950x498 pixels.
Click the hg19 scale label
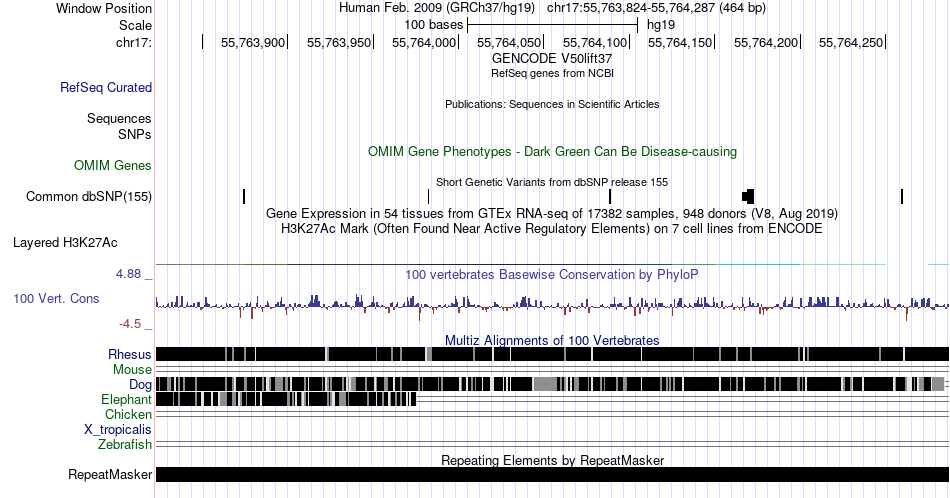pyautogui.click(x=661, y=25)
